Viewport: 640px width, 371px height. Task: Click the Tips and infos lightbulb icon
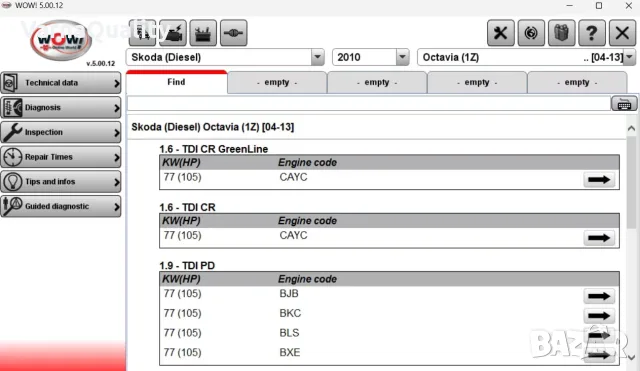pos(12,182)
